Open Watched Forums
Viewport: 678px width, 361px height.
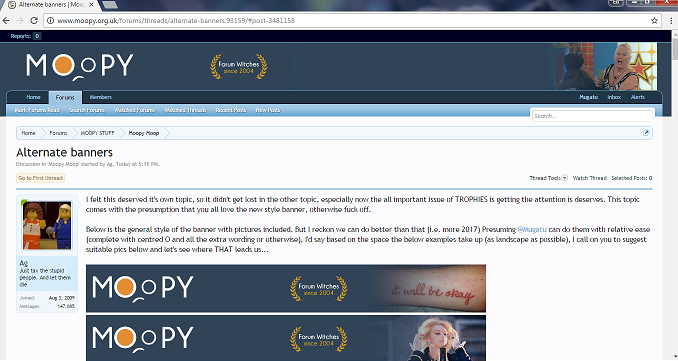pyautogui.click(x=134, y=110)
